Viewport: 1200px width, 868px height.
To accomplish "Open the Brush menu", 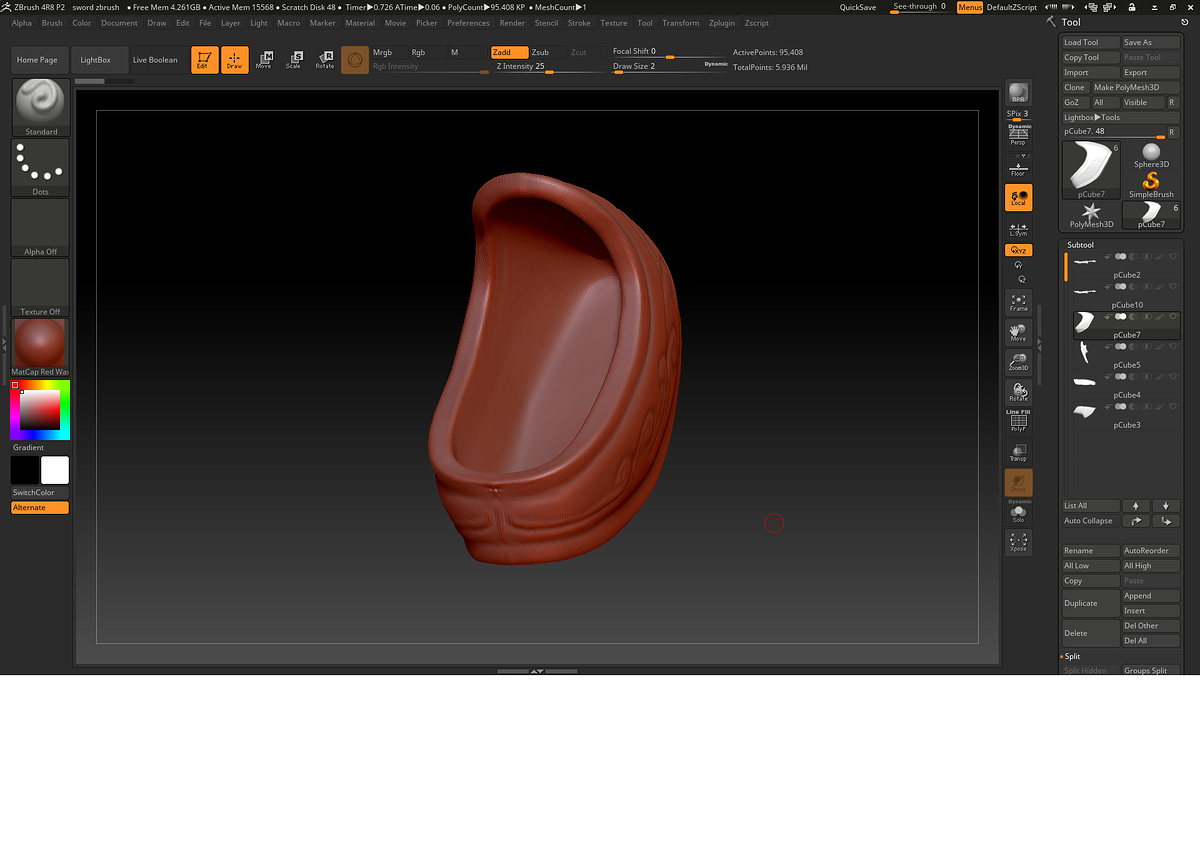I will click(x=52, y=23).
